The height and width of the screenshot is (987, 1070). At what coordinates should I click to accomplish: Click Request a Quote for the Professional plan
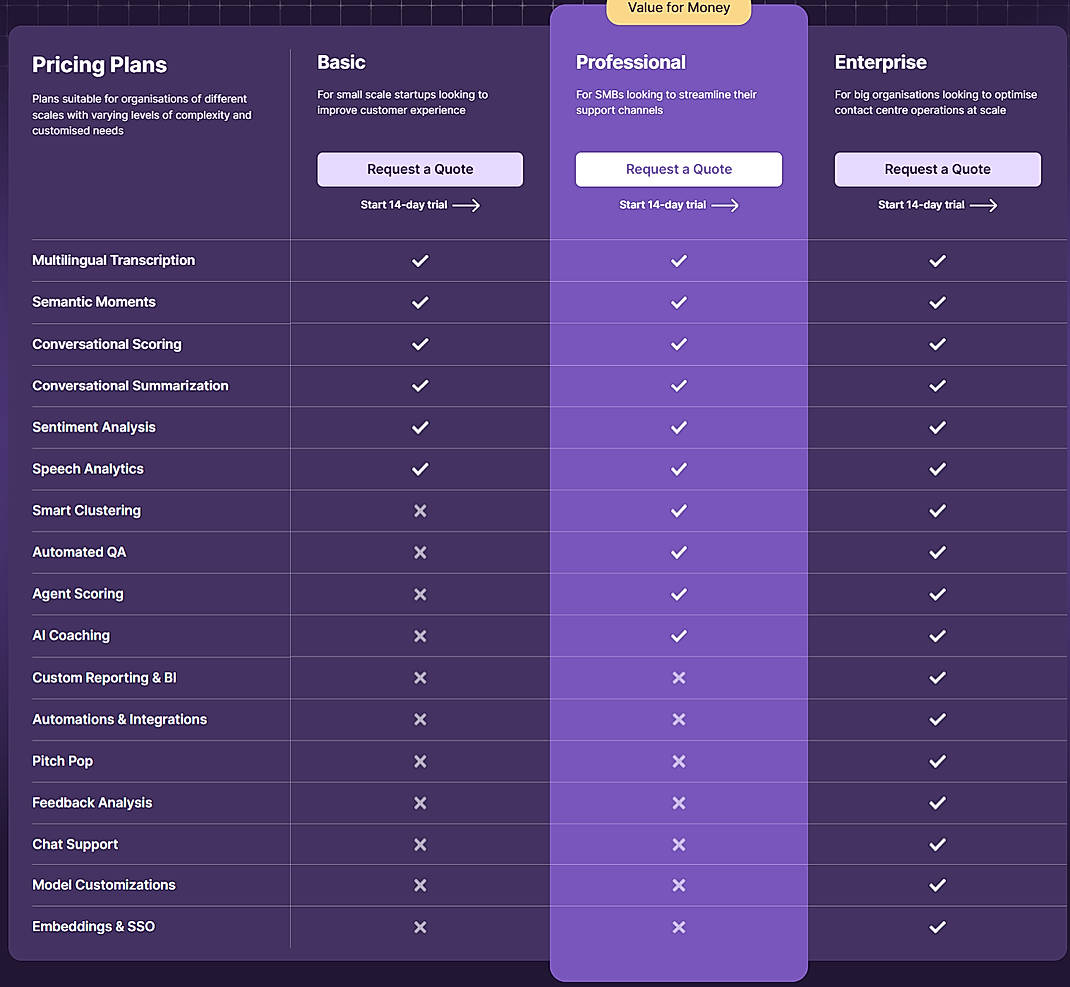679,169
